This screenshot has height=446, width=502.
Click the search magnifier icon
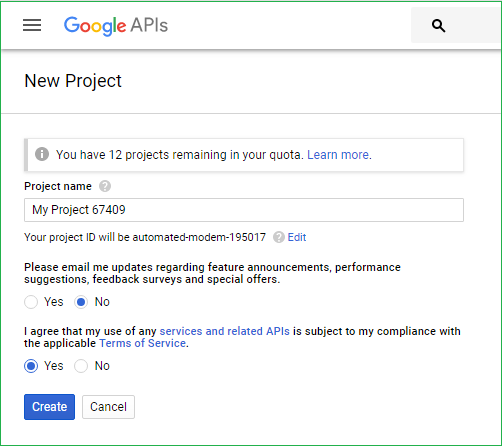point(438,26)
